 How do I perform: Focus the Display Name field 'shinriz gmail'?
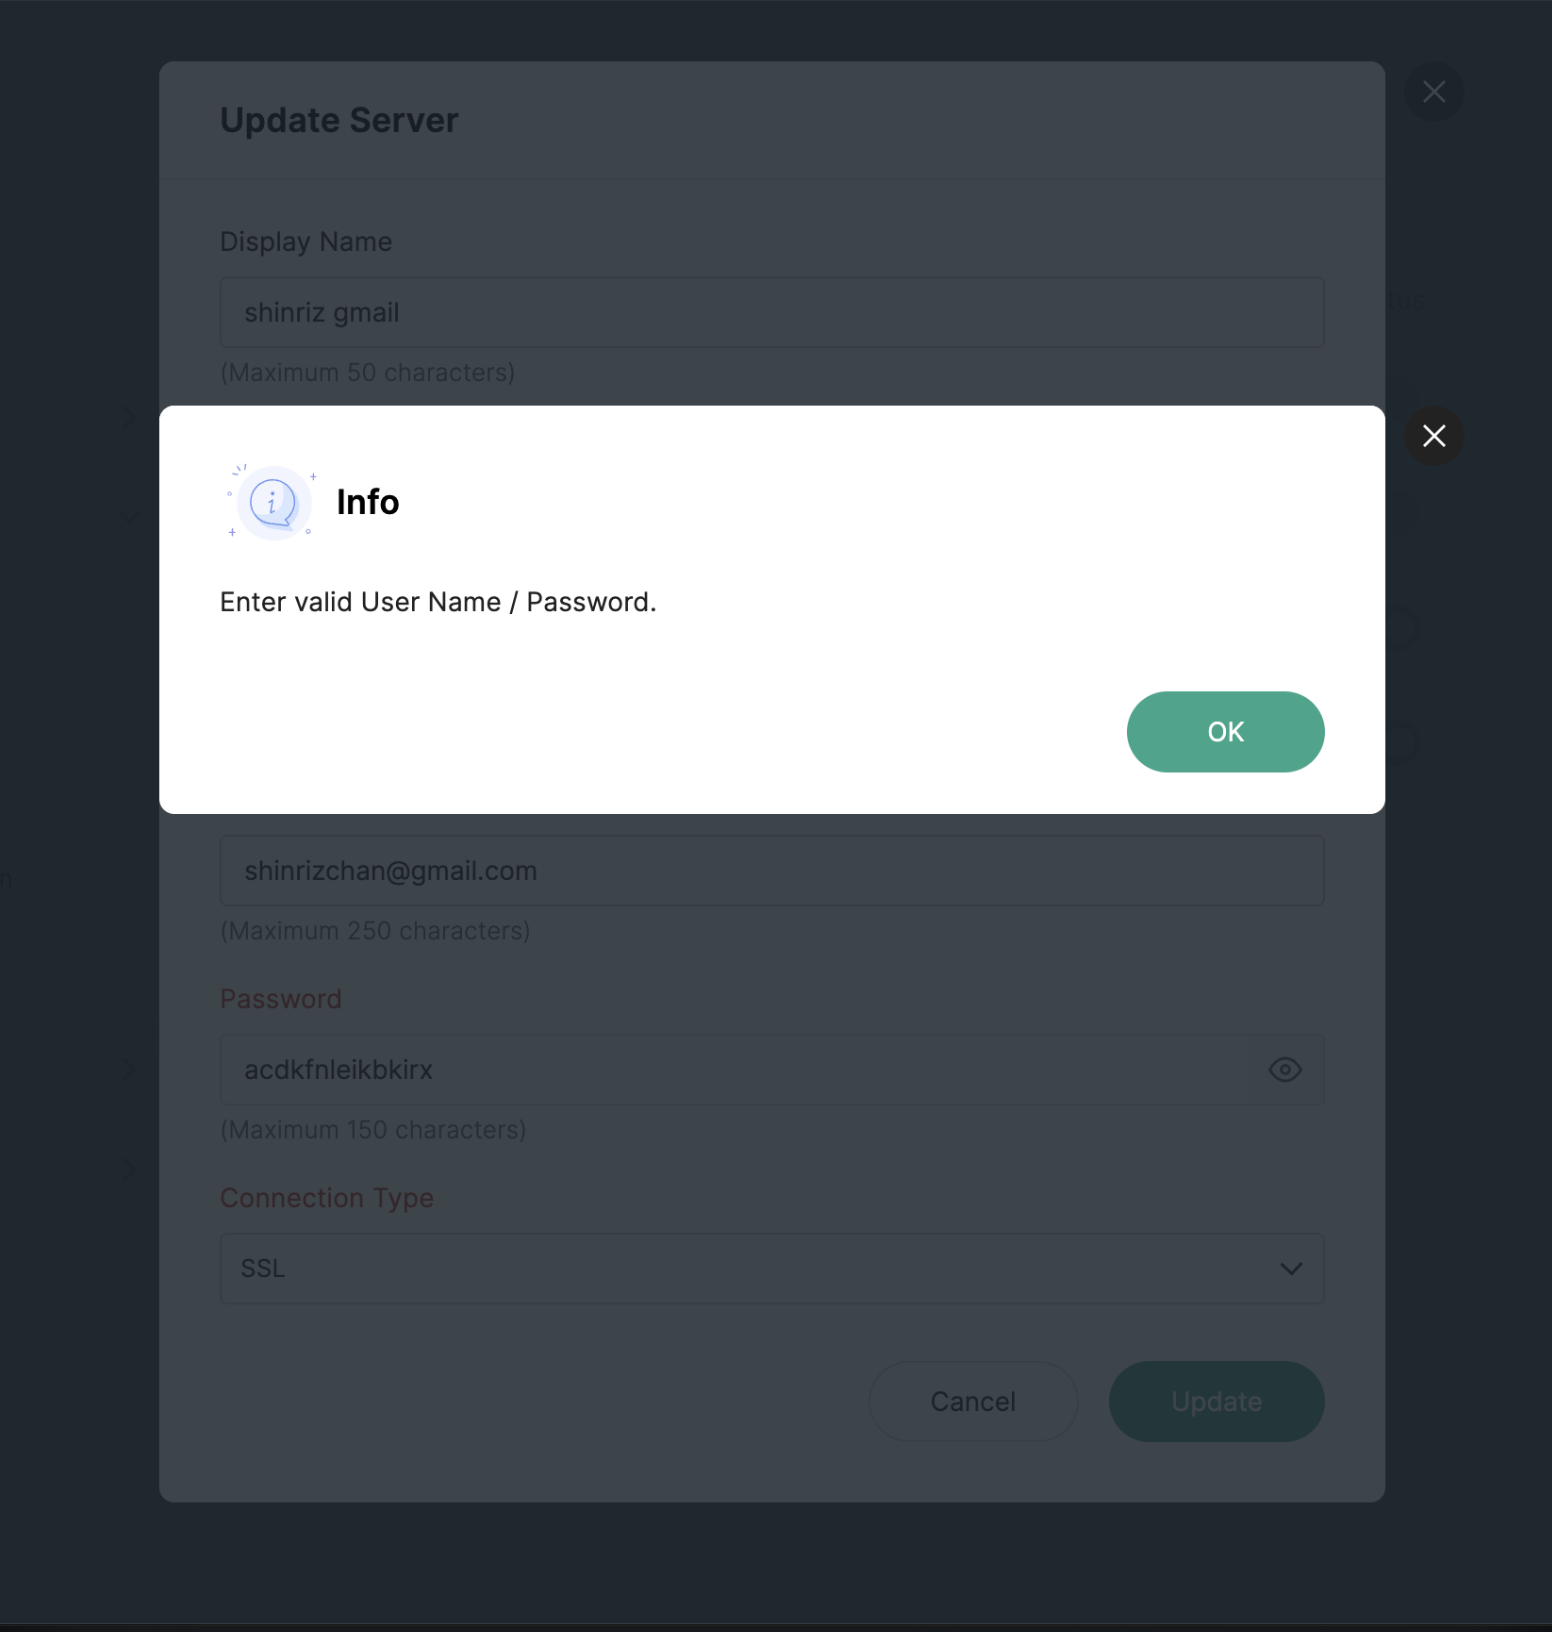[x=771, y=313]
